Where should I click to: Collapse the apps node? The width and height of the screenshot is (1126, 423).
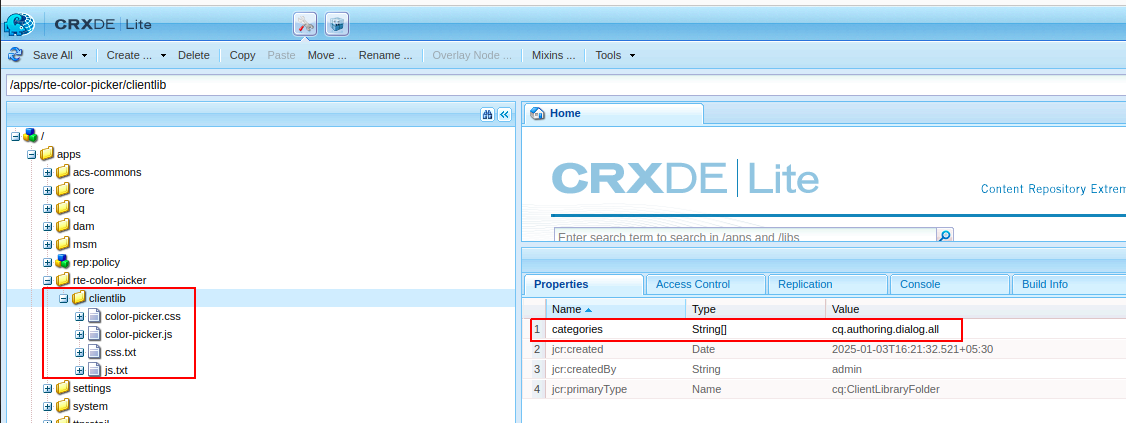(x=32, y=154)
